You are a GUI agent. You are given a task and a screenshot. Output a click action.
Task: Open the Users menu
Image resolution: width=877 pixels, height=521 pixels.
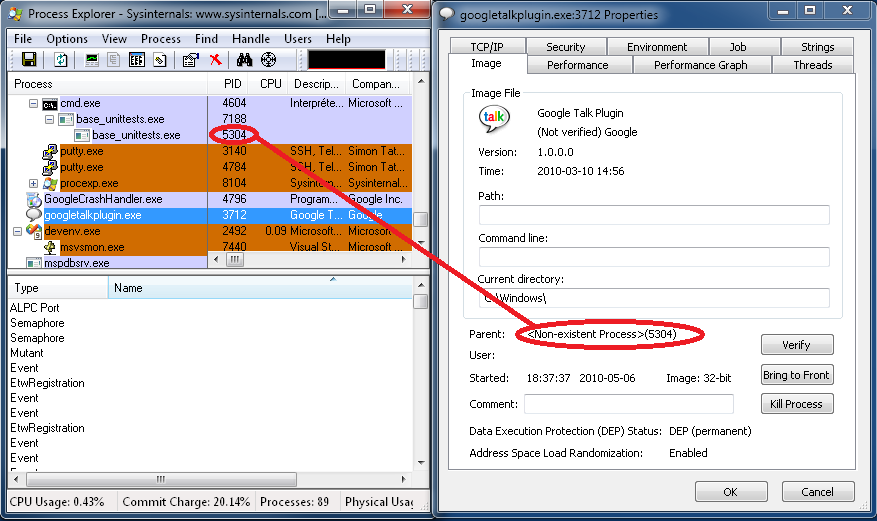(298, 39)
